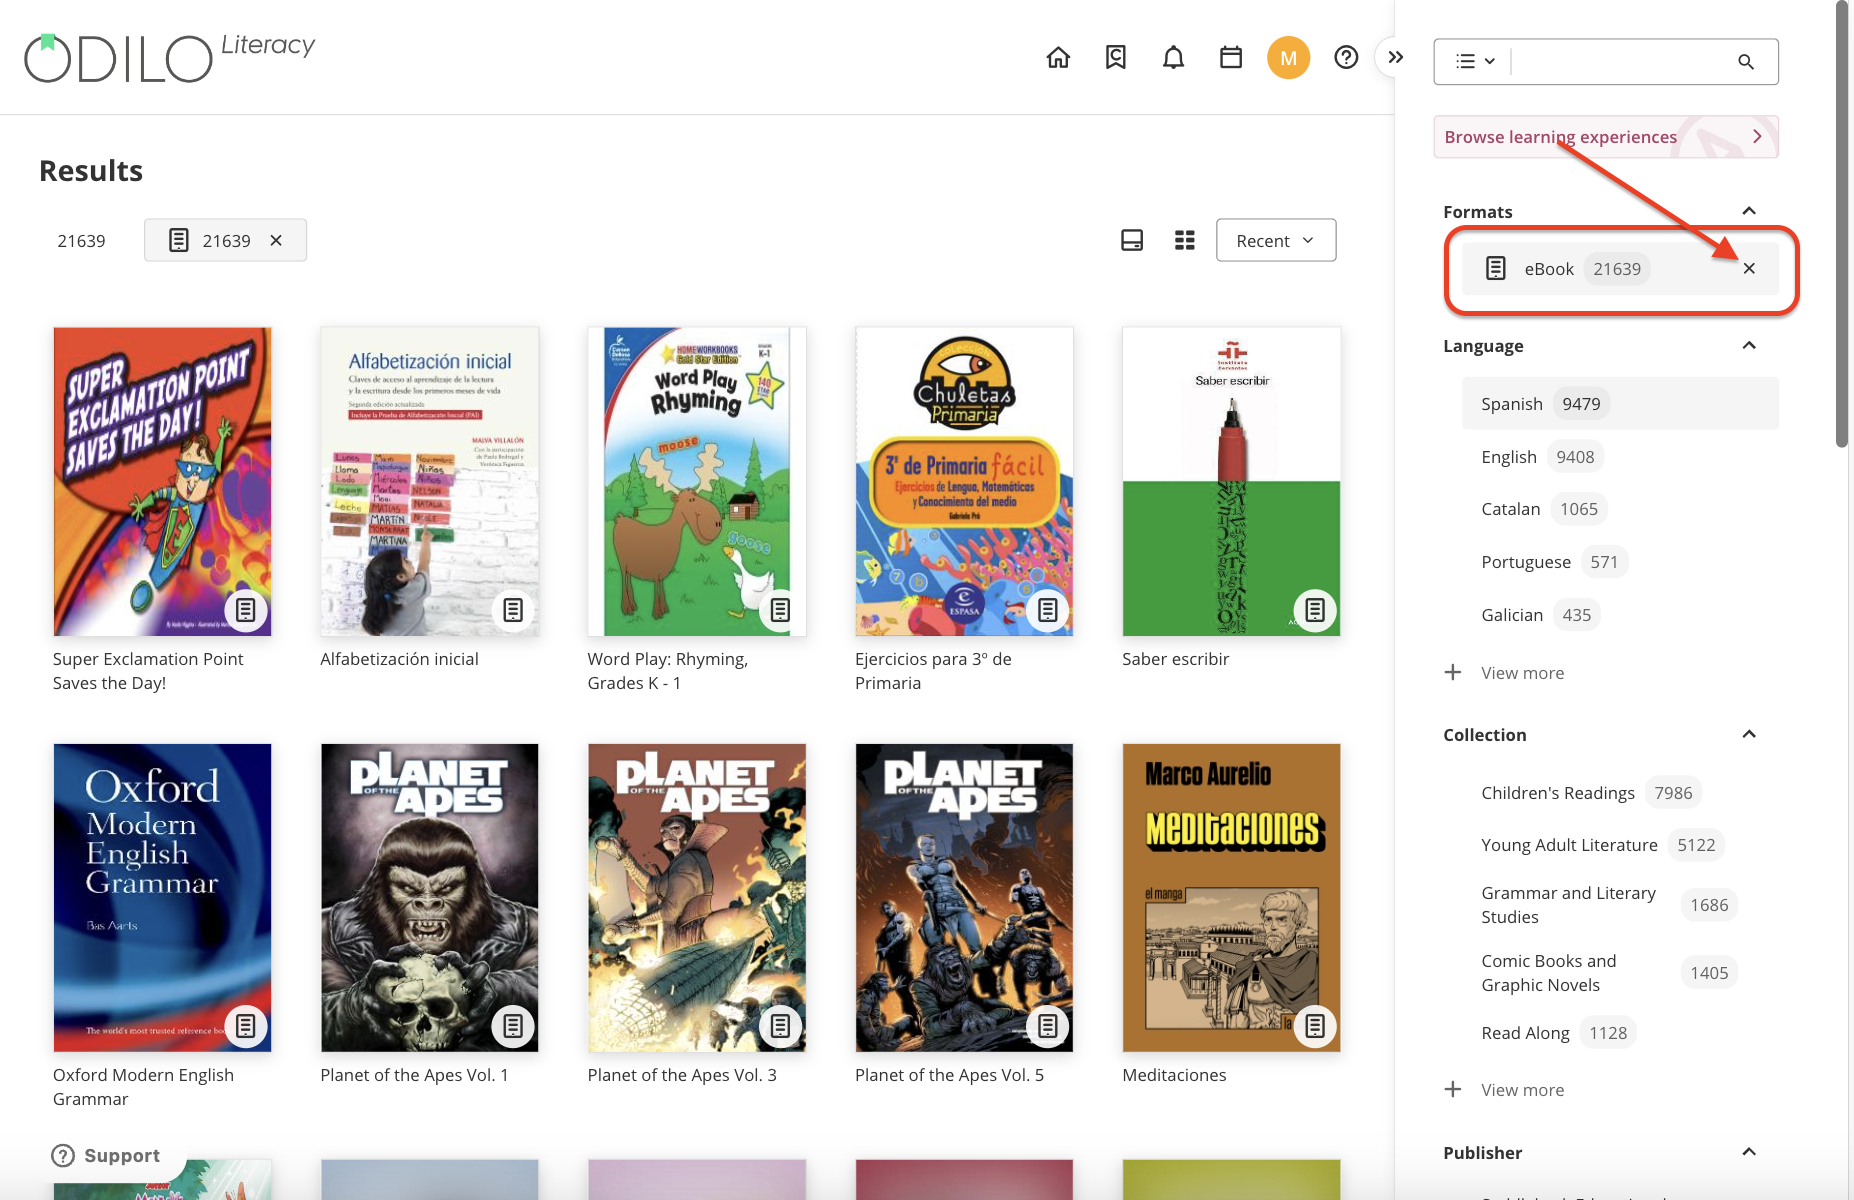Open Alfabetización inicial cover
1854x1200 pixels.
click(x=430, y=481)
